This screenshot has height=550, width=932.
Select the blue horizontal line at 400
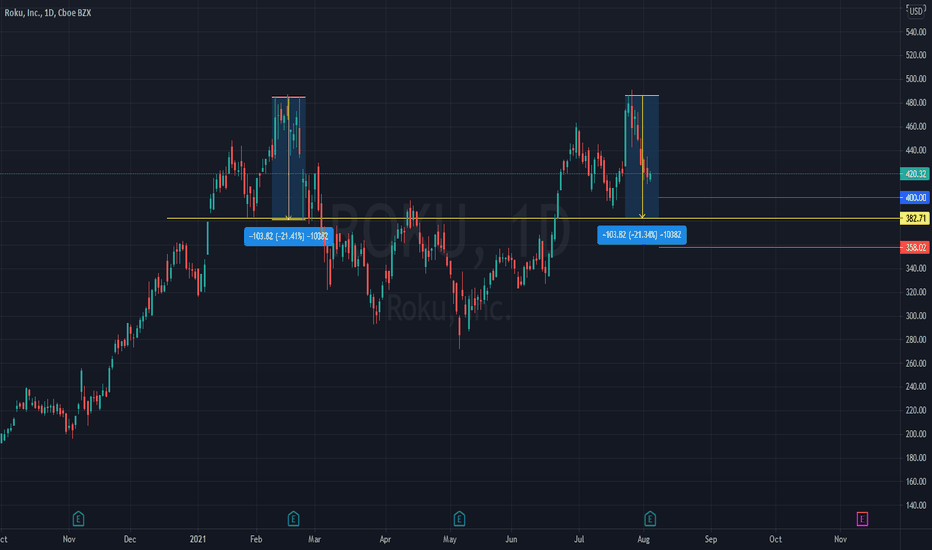pos(779,197)
